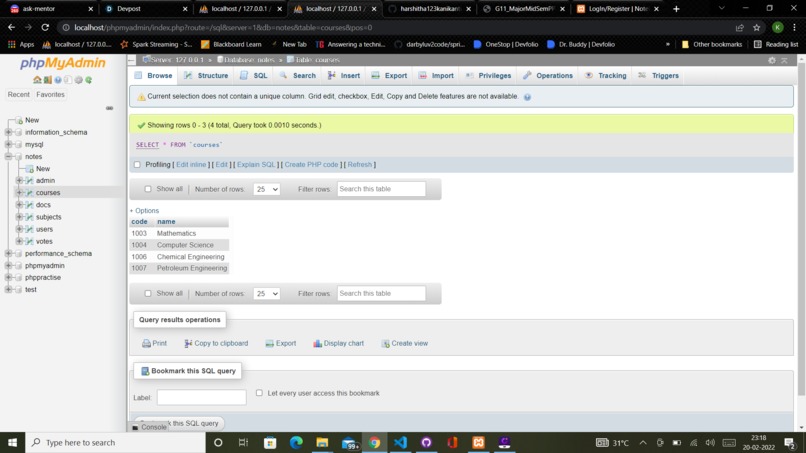Screen dimensions: 806x453
Task: Click browser Back arrow
Action: pyautogui.click(x=11, y=27)
